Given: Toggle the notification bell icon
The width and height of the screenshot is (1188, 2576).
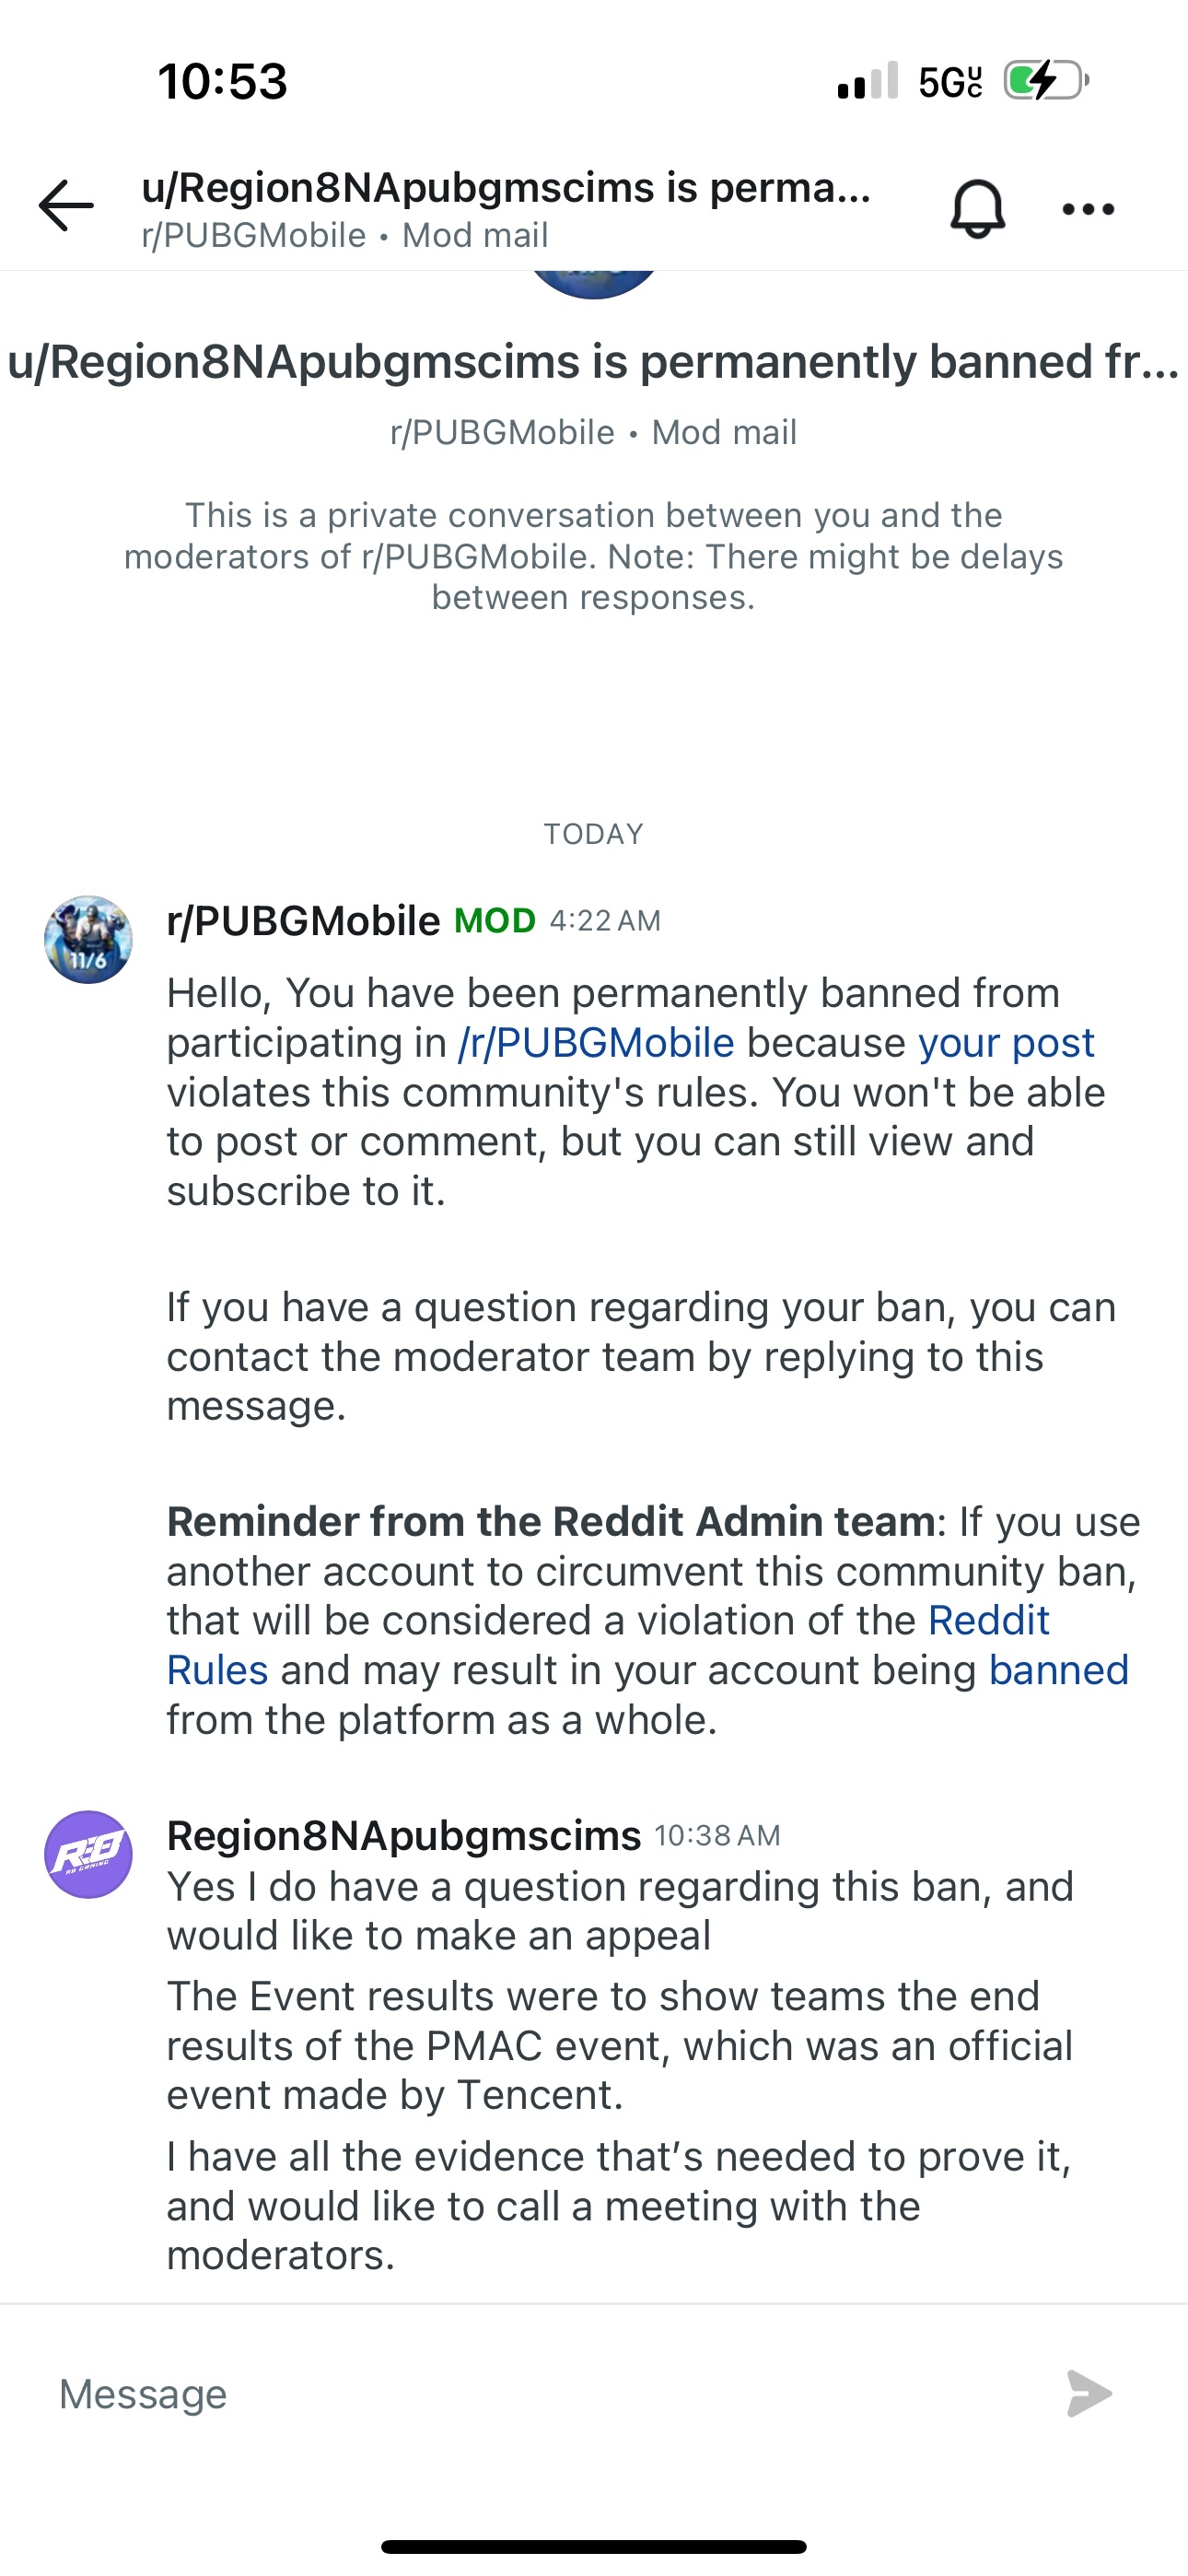Looking at the screenshot, I should 977,209.
